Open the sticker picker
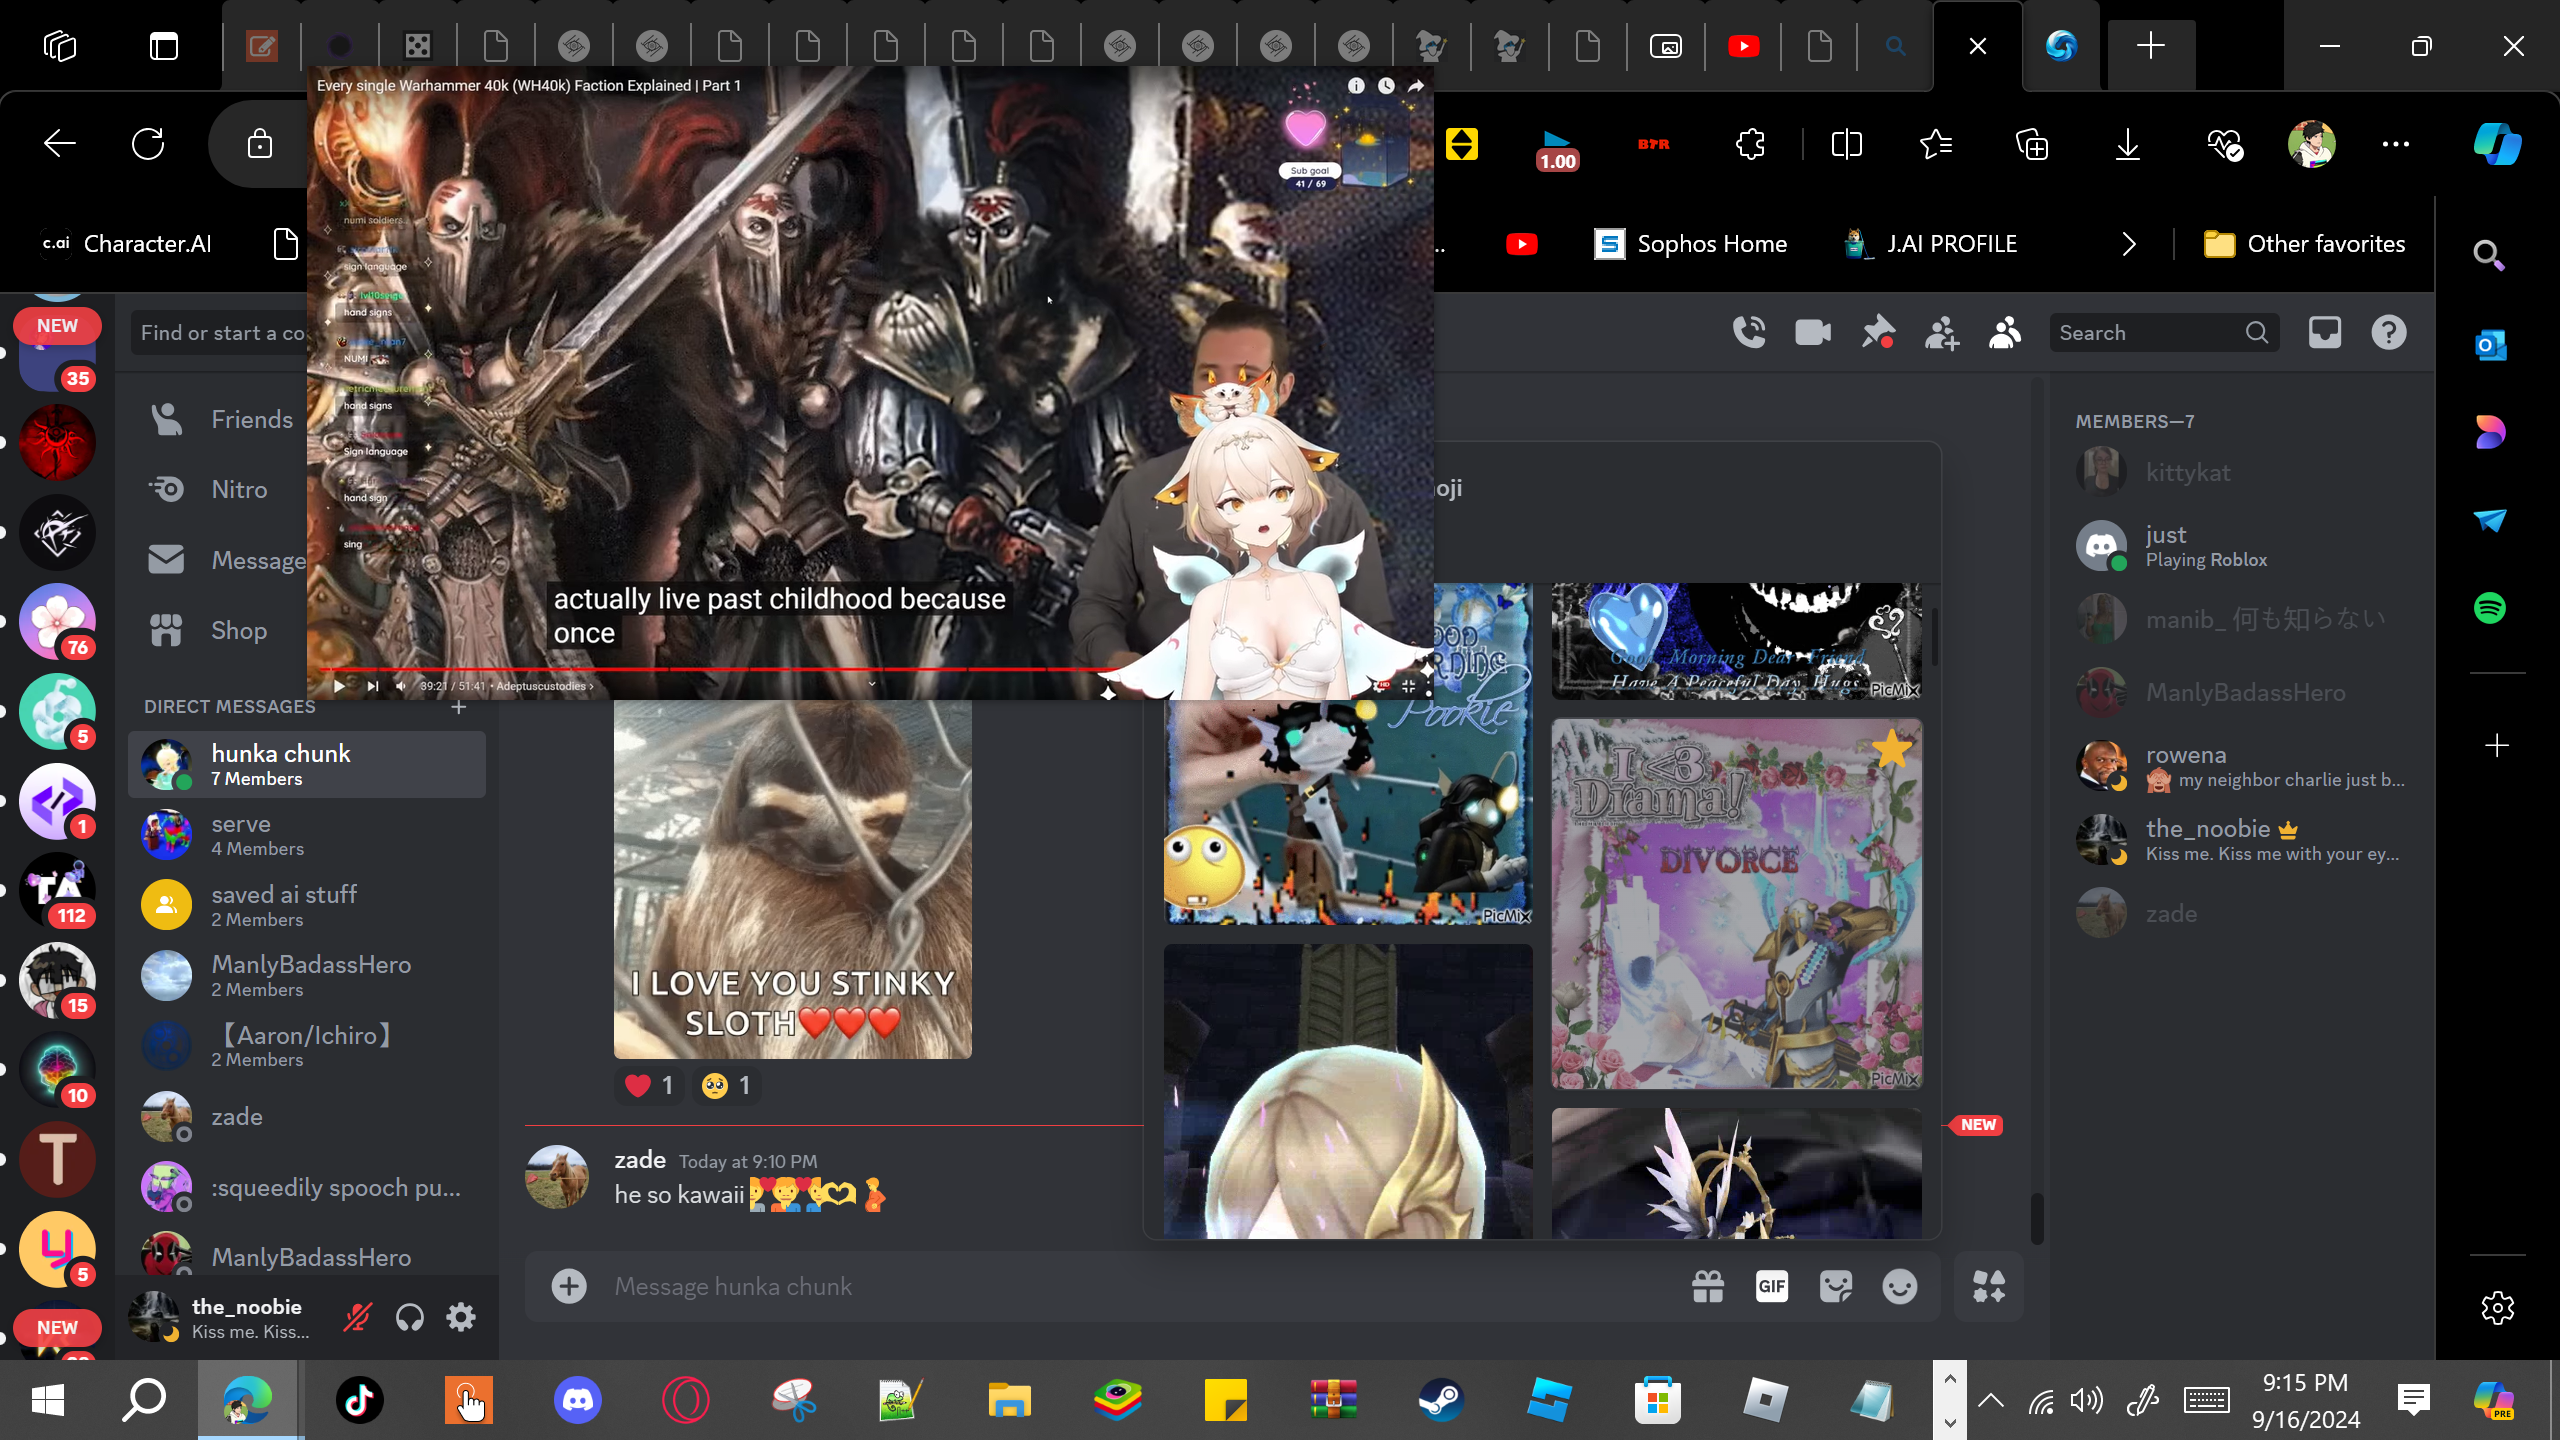The width and height of the screenshot is (2560, 1440). pos(1836,1287)
